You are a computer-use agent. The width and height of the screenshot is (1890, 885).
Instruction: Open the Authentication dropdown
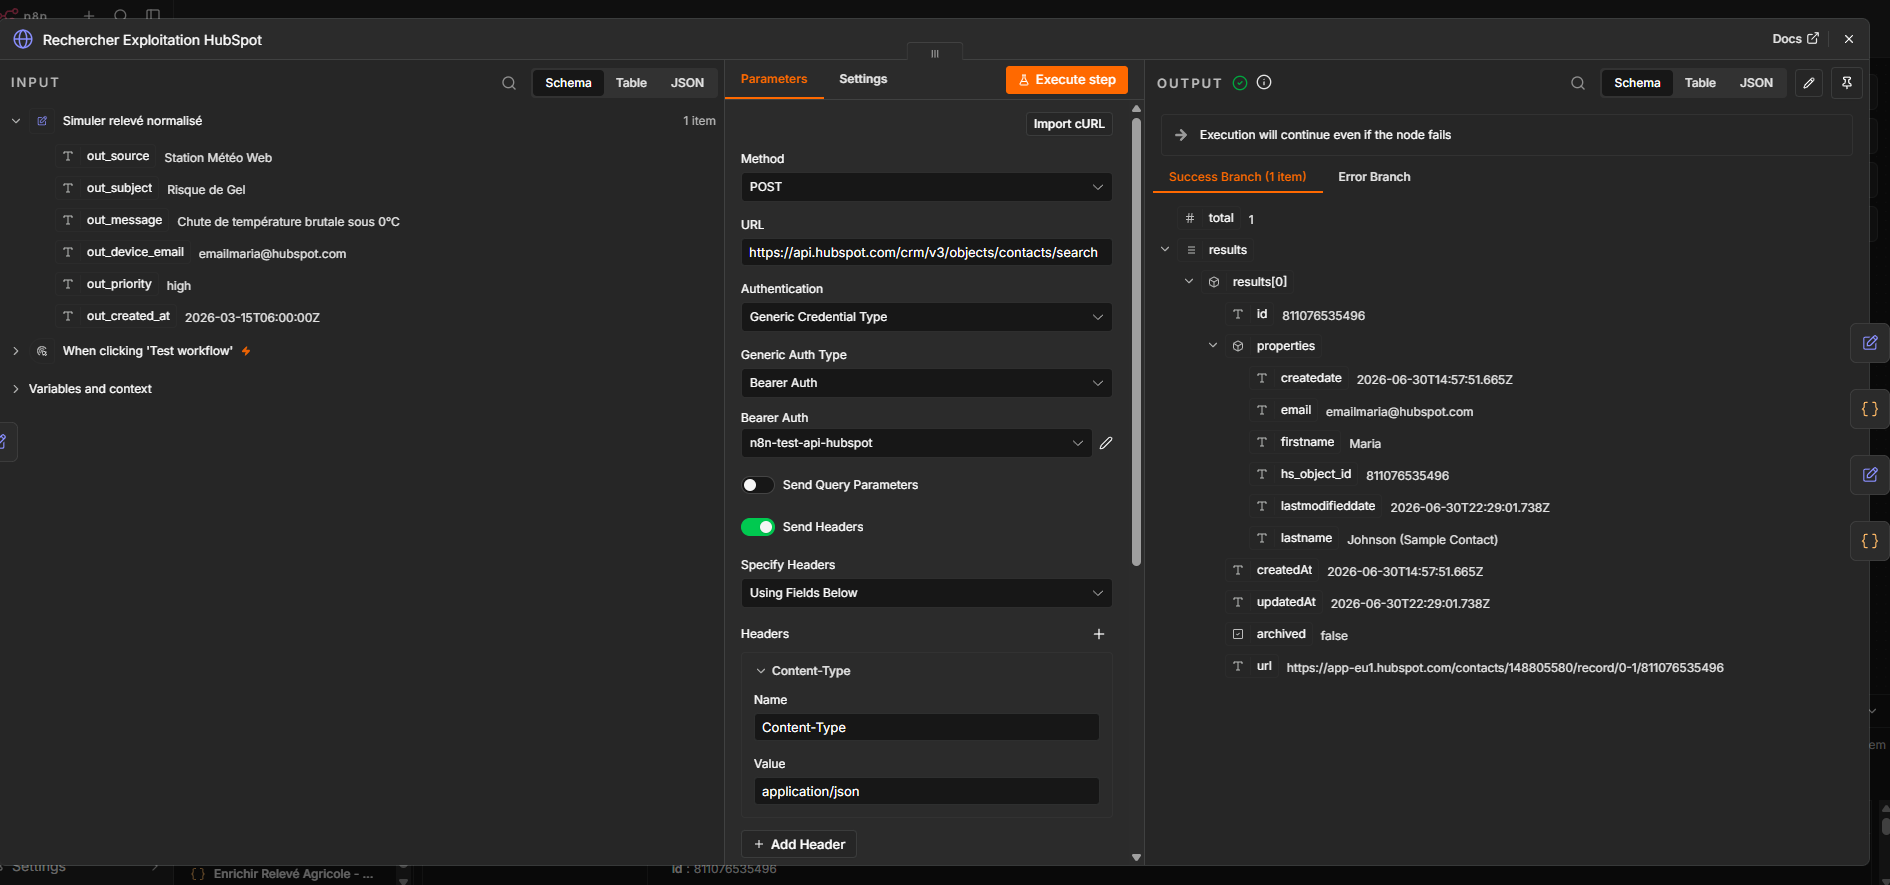tap(926, 317)
